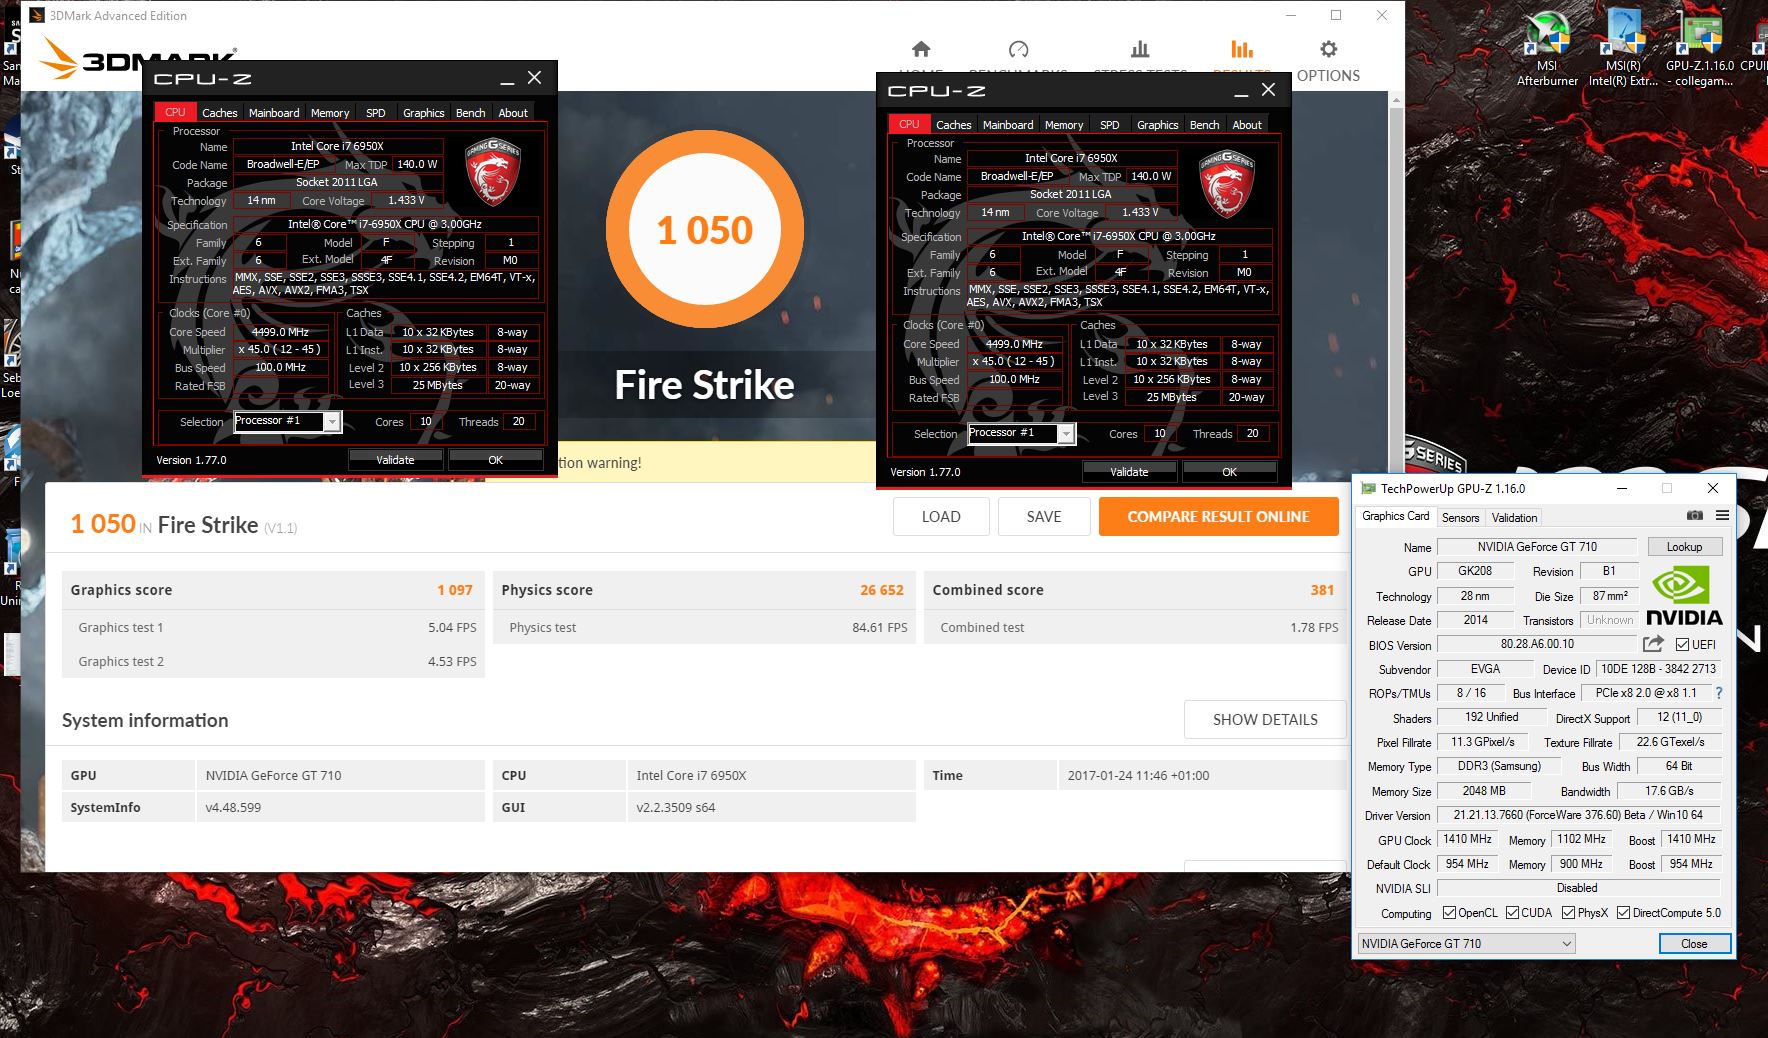Image resolution: width=1768 pixels, height=1038 pixels.
Task: Click the SAVE button in 3DMark
Action: [1044, 516]
